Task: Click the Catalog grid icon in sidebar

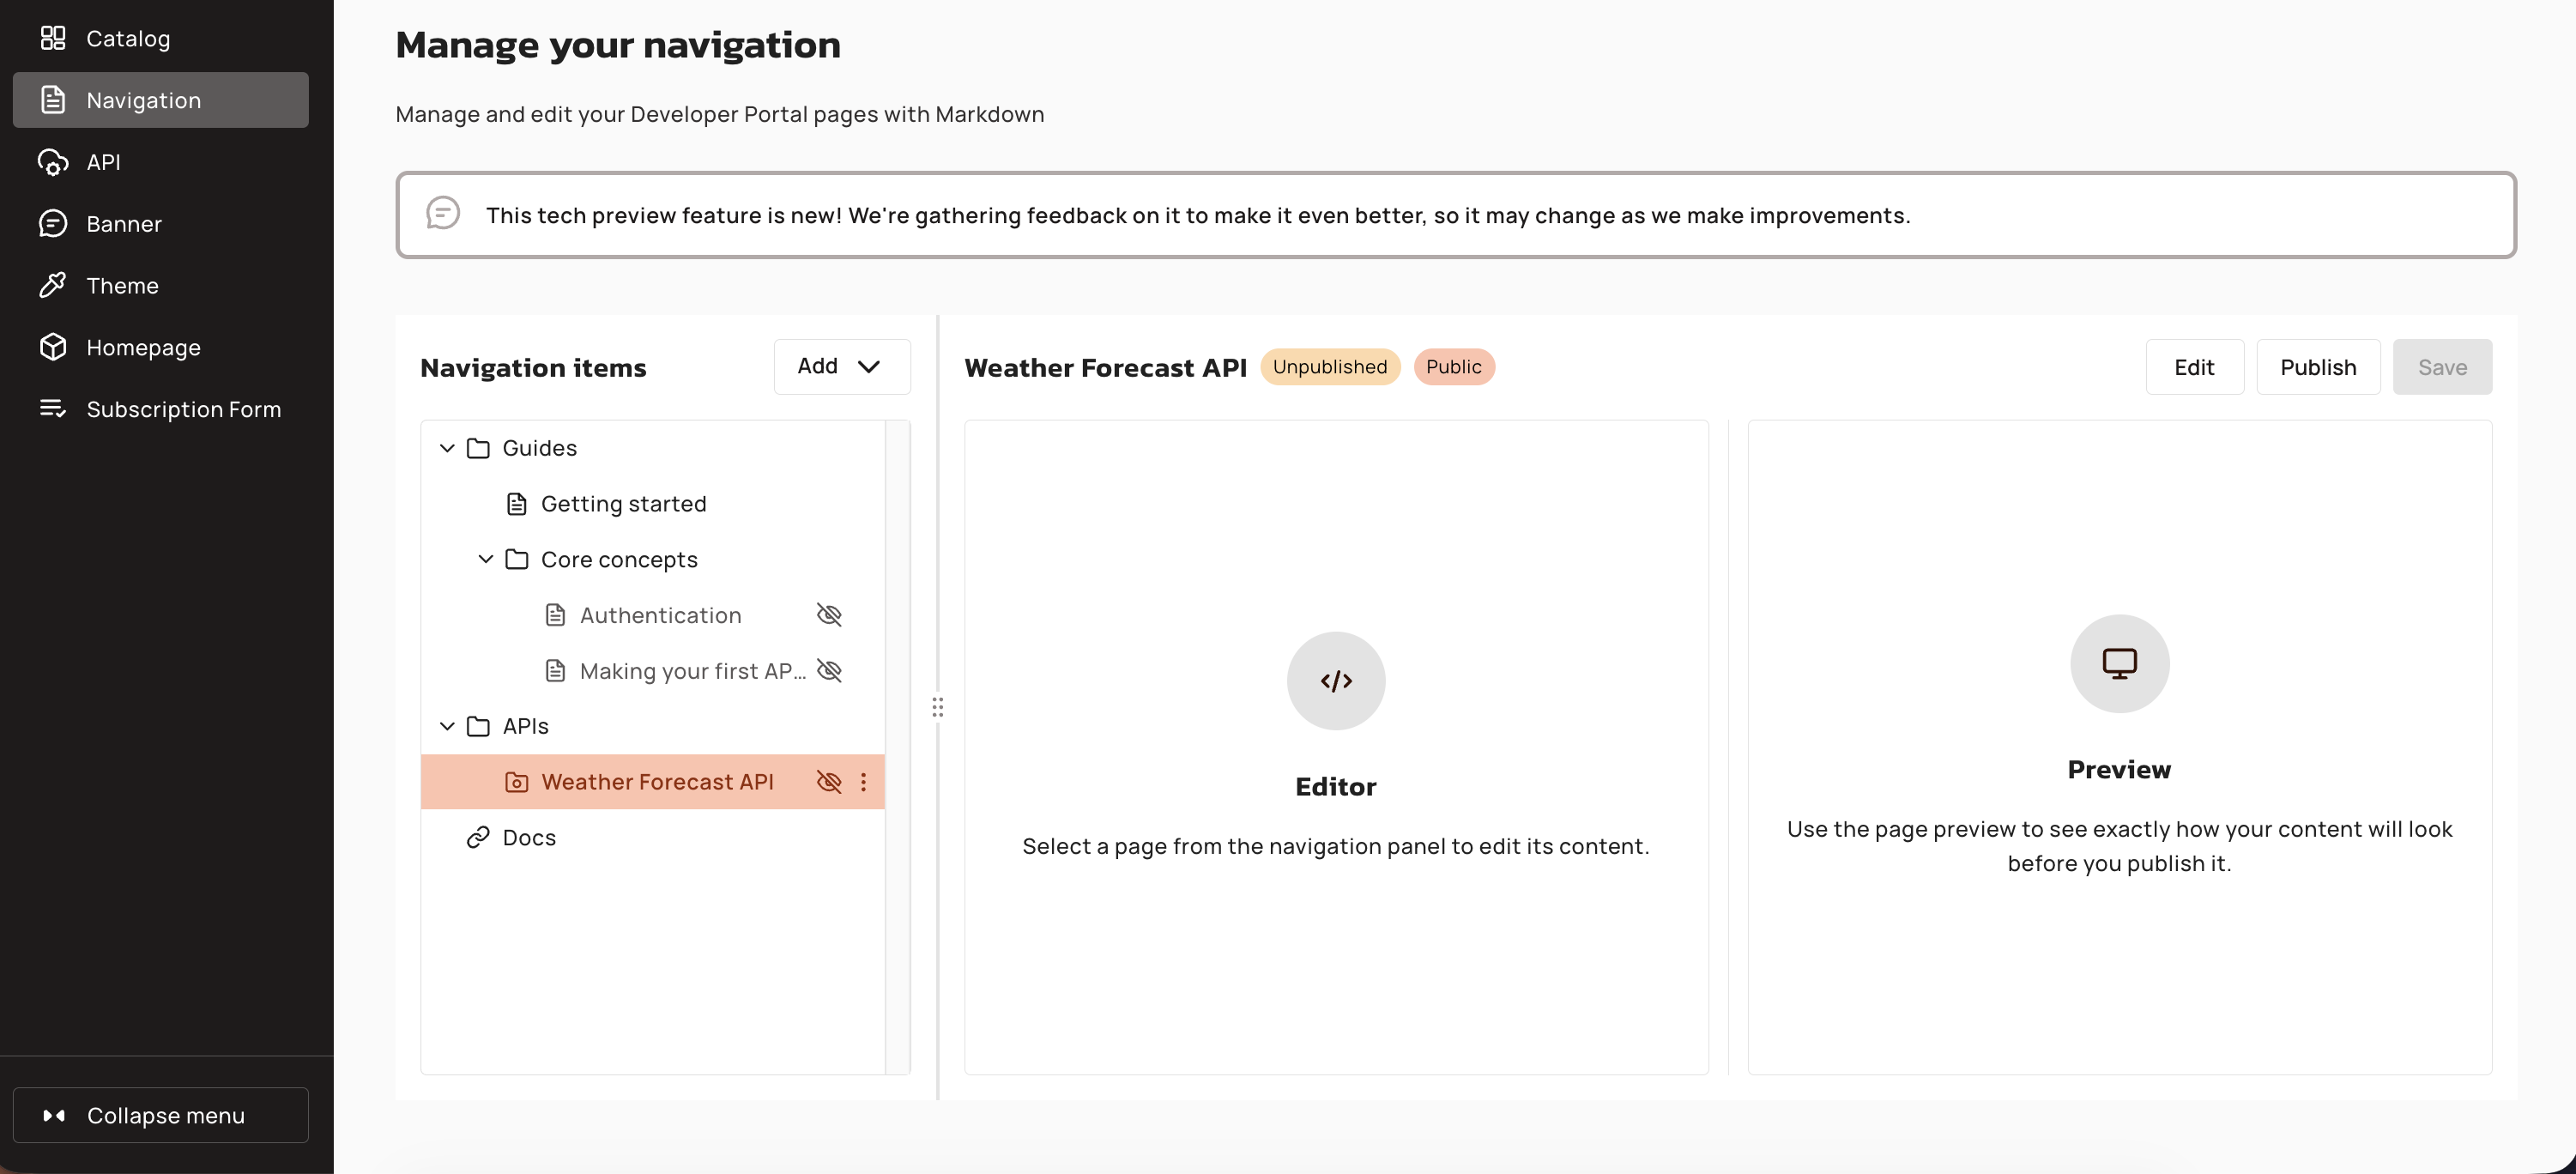Action: pyautogui.click(x=52, y=38)
